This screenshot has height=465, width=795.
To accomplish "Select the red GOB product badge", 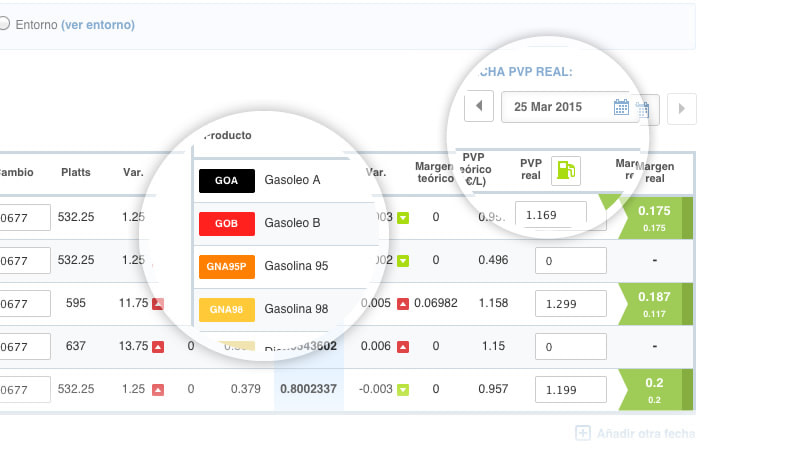I will [225, 223].
